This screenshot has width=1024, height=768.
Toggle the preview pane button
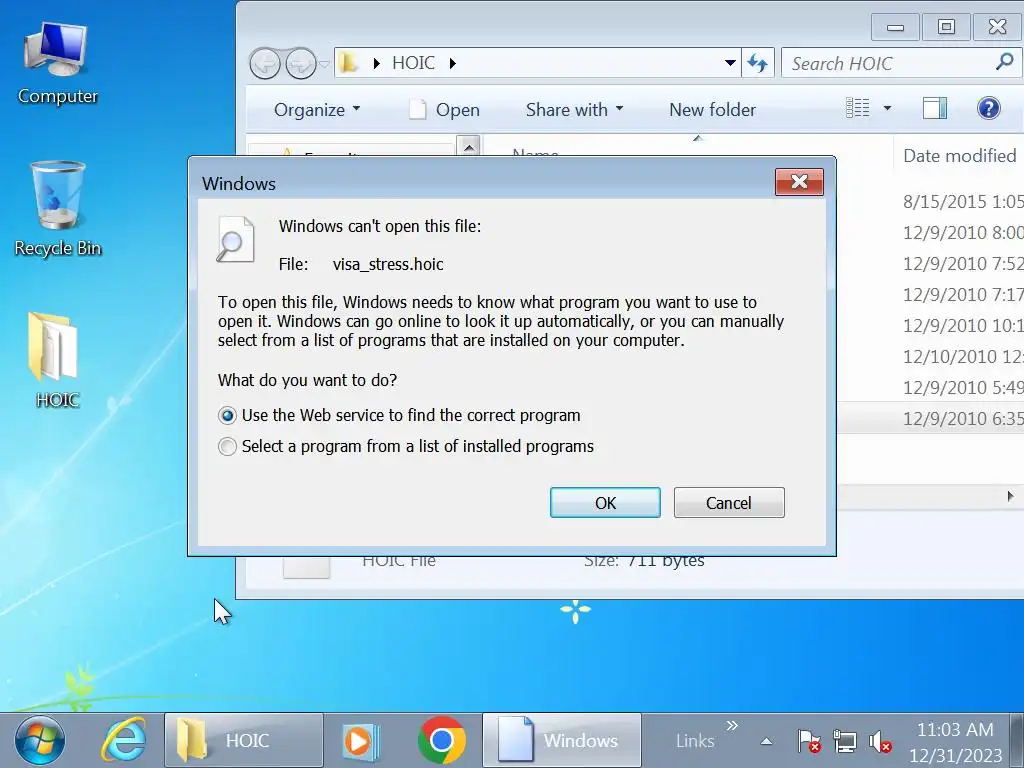tap(935, 108)
